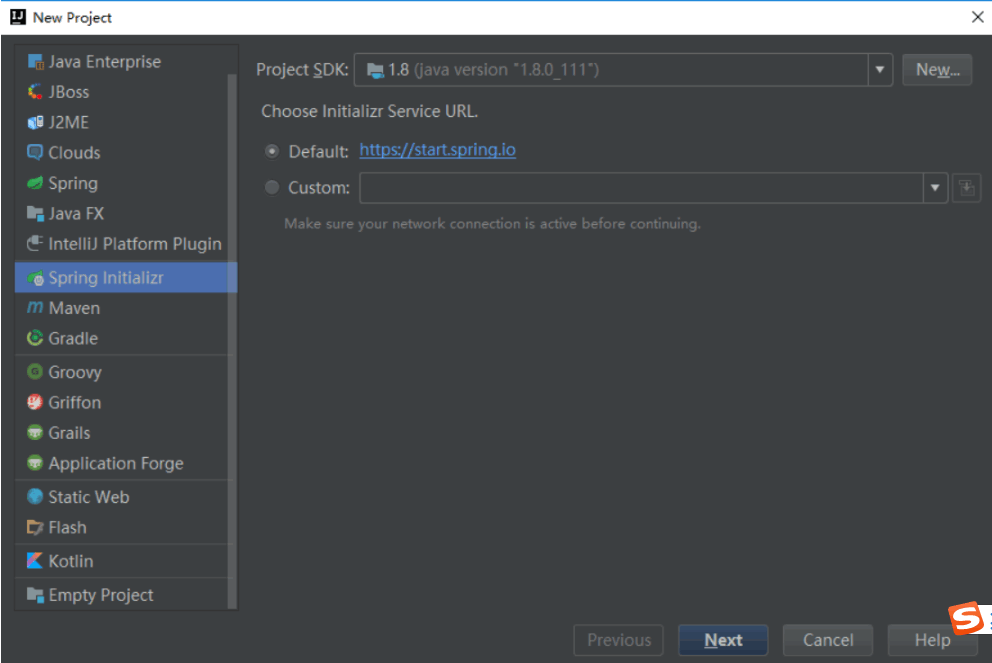Click the Maven m icon
The height and width of the screenshot is (663, 992).
coord(35,307)
